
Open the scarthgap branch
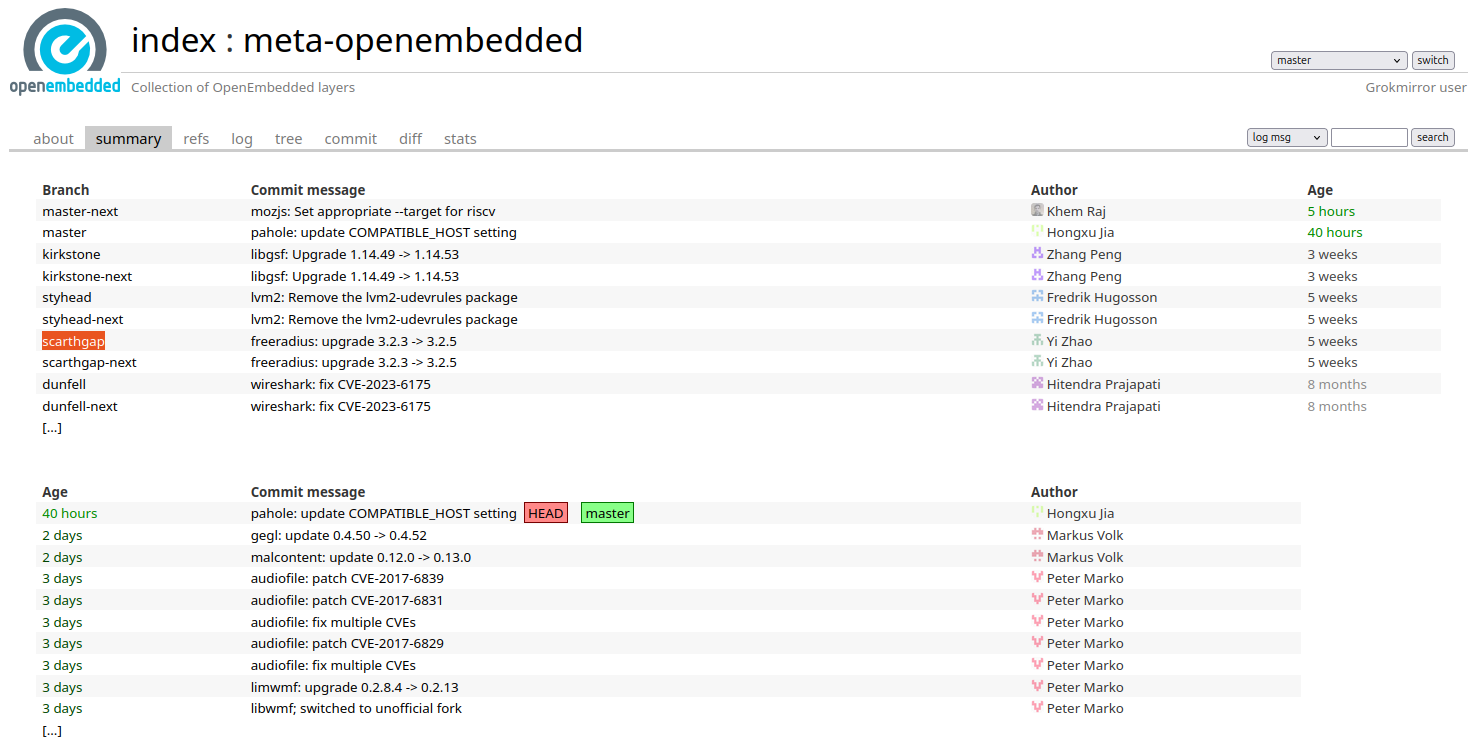72,340
